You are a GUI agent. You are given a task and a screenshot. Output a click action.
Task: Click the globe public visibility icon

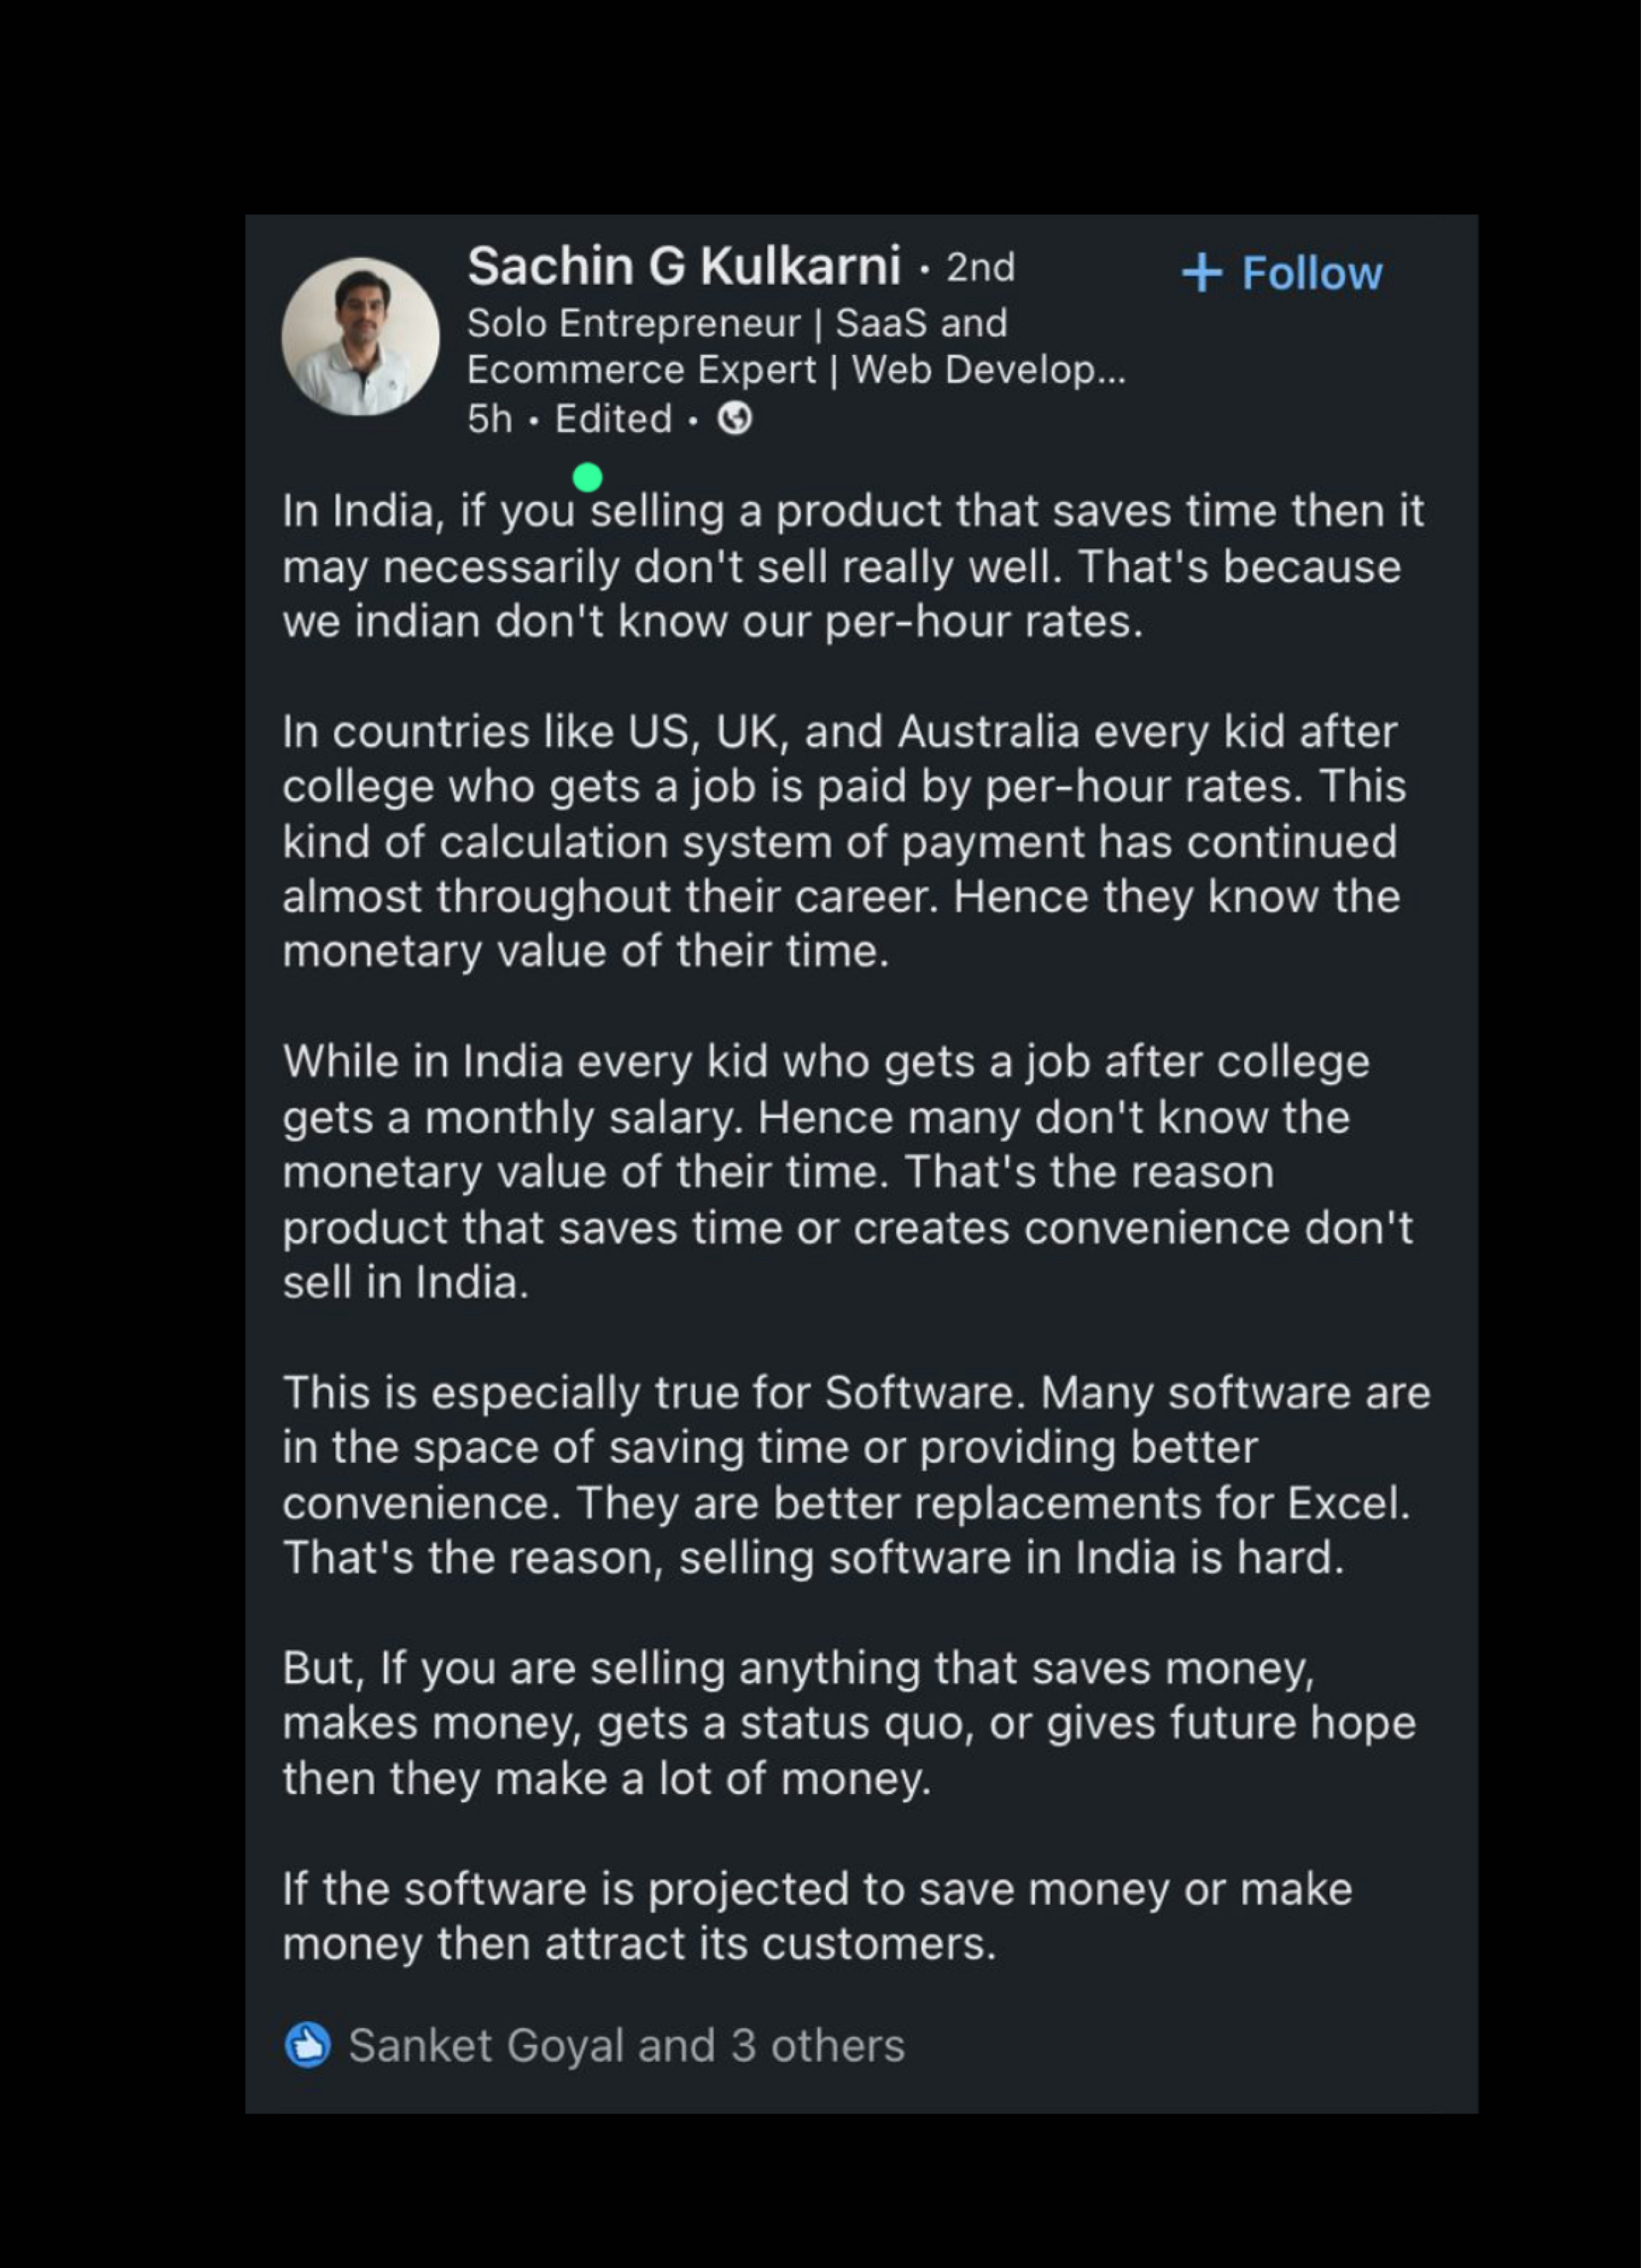(735, 418)
